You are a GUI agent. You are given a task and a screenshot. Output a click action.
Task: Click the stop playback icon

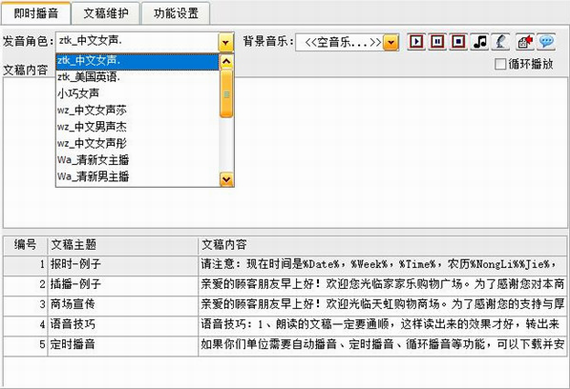point(458,41)
